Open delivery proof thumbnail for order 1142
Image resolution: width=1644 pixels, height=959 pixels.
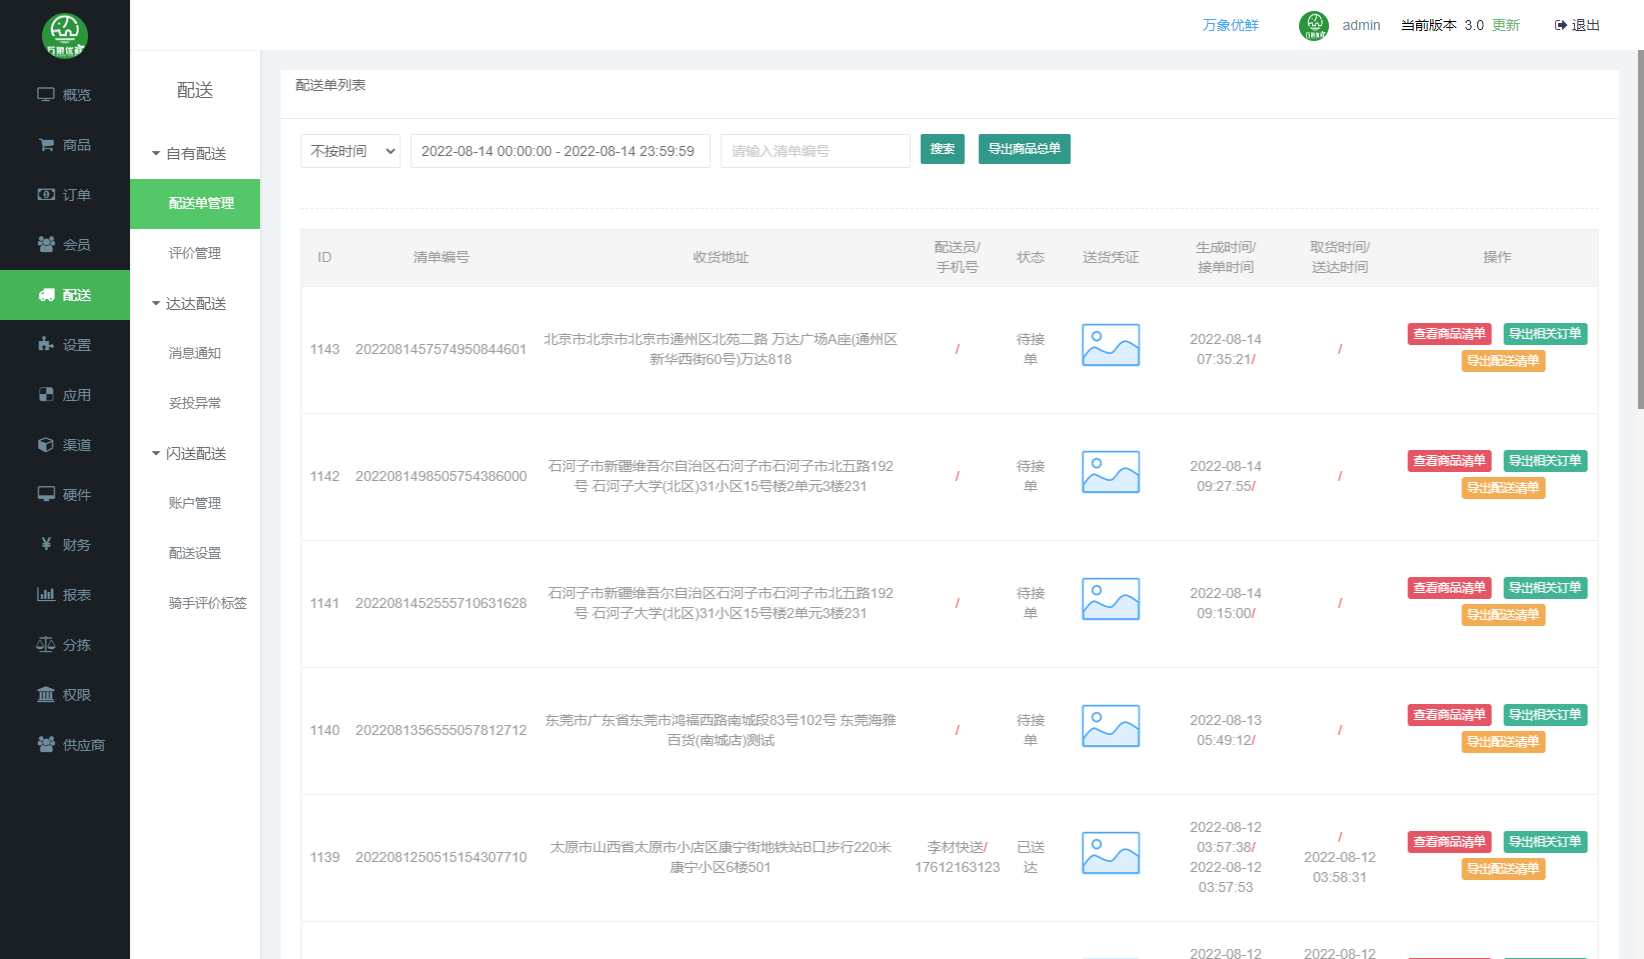1110,472
